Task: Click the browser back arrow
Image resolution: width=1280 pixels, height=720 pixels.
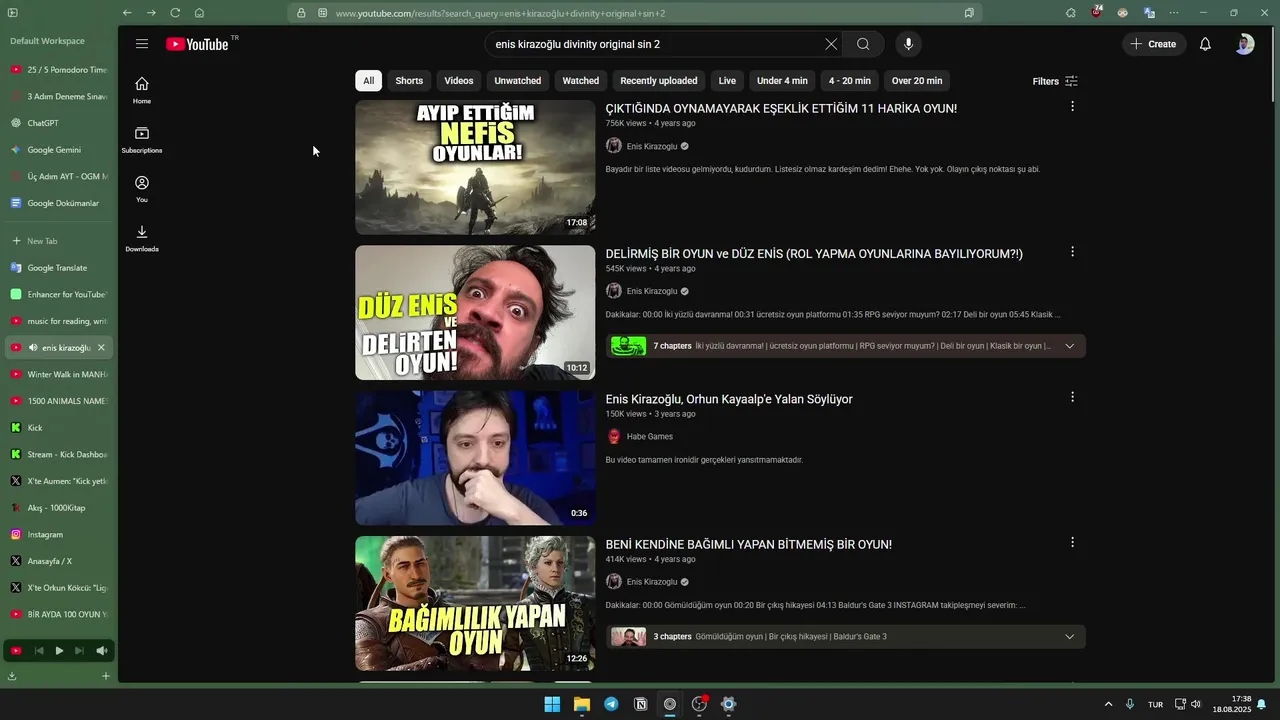Action: (x=127, y=13)
